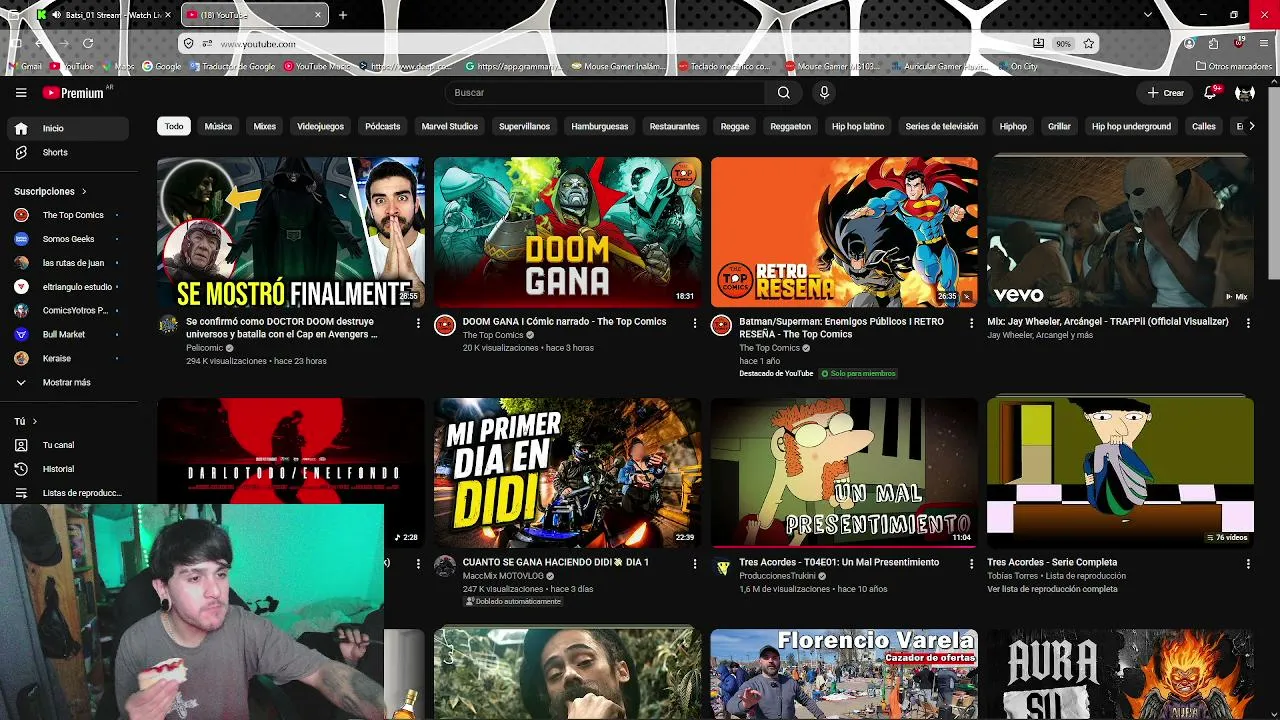1280x720 pixels.
Task: Click the site security shield icon
Action: point(188,44)
